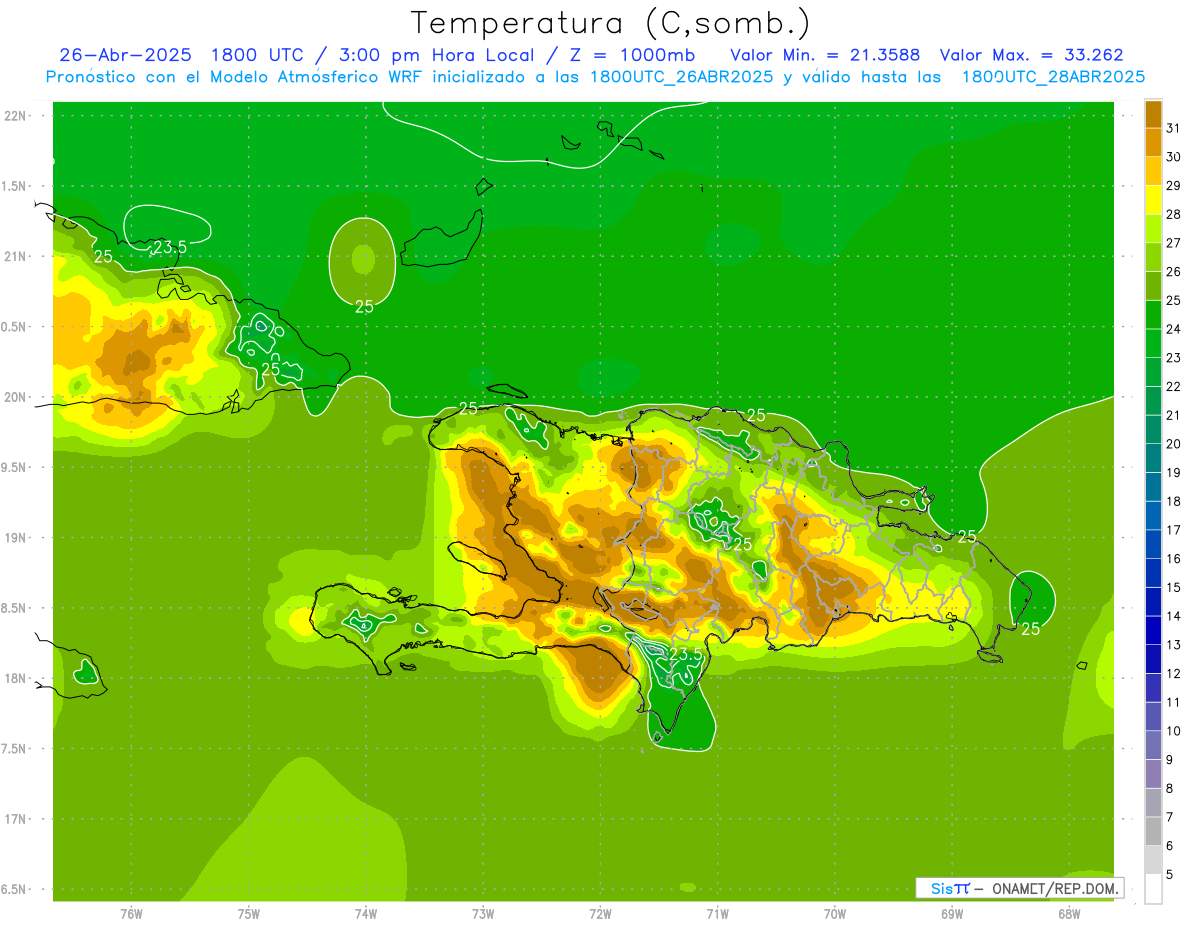
Task: Click the legend value '31'
Action: [x=1173, y=128]
